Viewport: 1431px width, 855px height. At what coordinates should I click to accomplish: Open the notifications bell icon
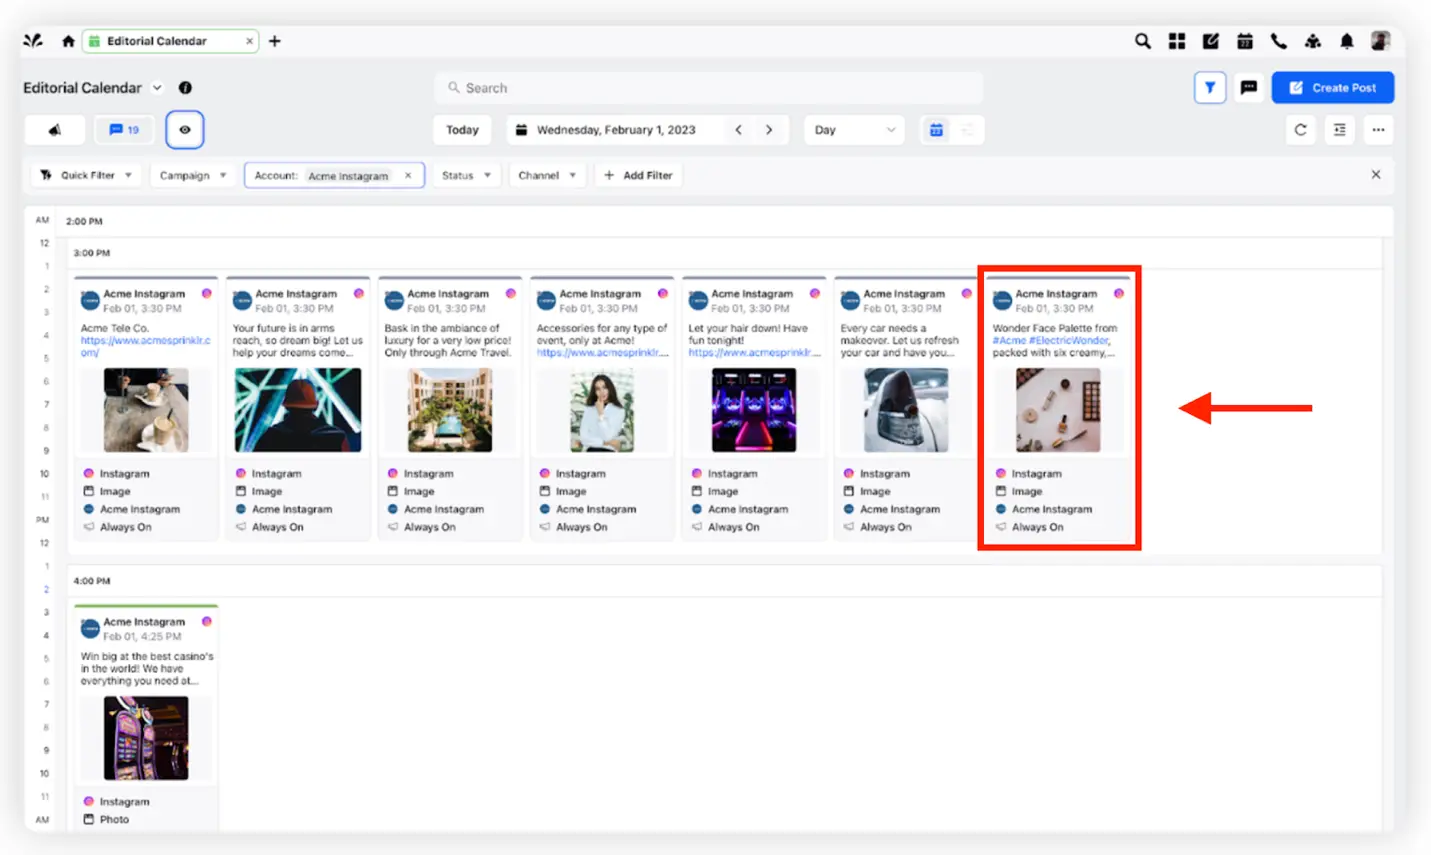(x=1347, y=41)
